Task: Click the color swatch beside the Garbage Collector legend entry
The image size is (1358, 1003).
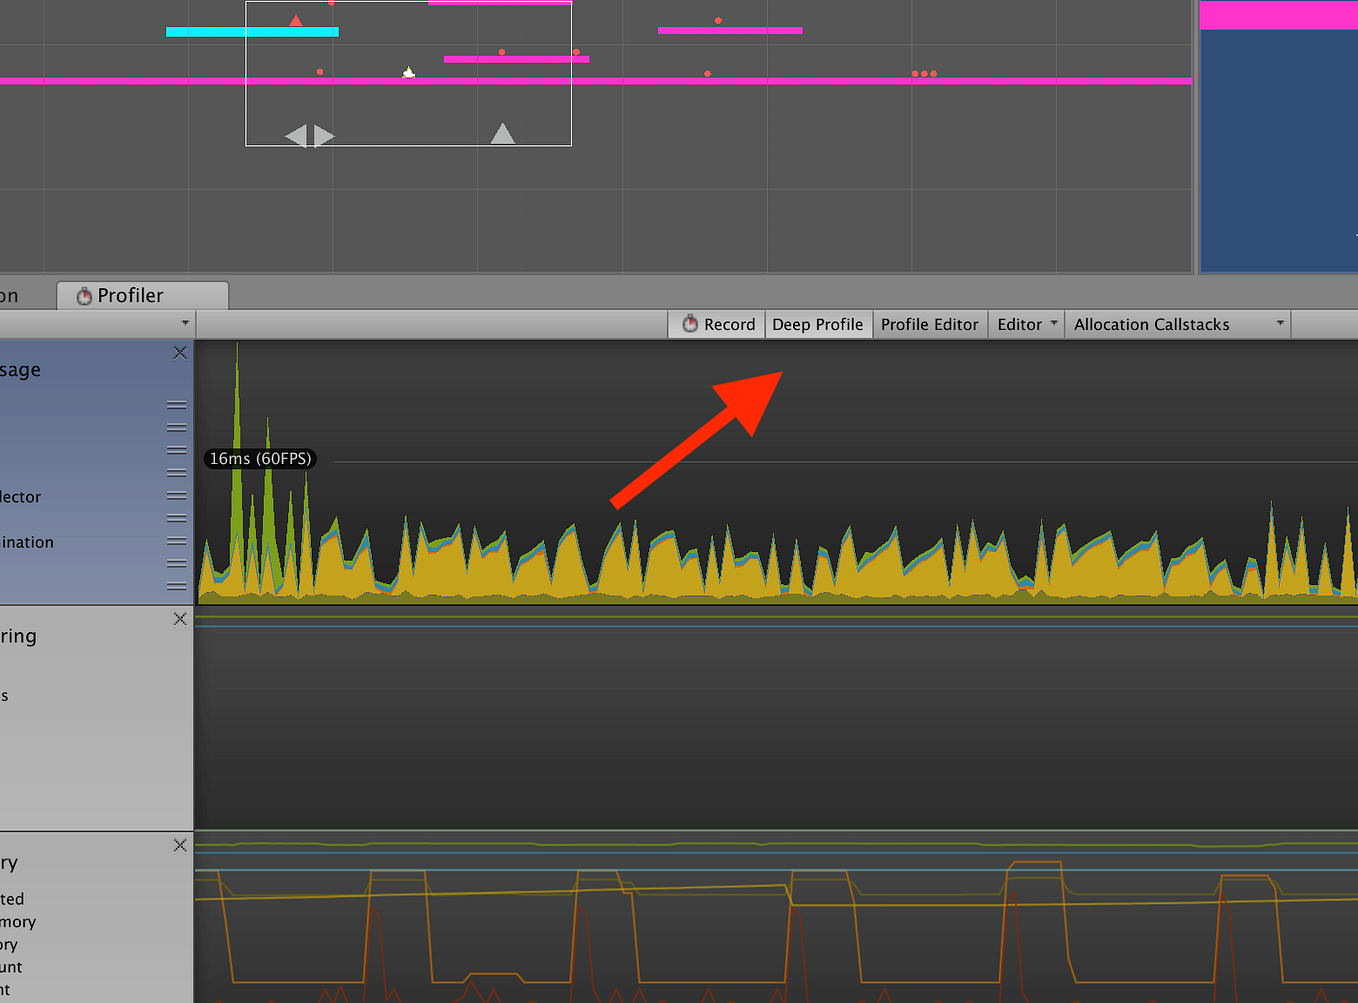Action: click(3, 497)
